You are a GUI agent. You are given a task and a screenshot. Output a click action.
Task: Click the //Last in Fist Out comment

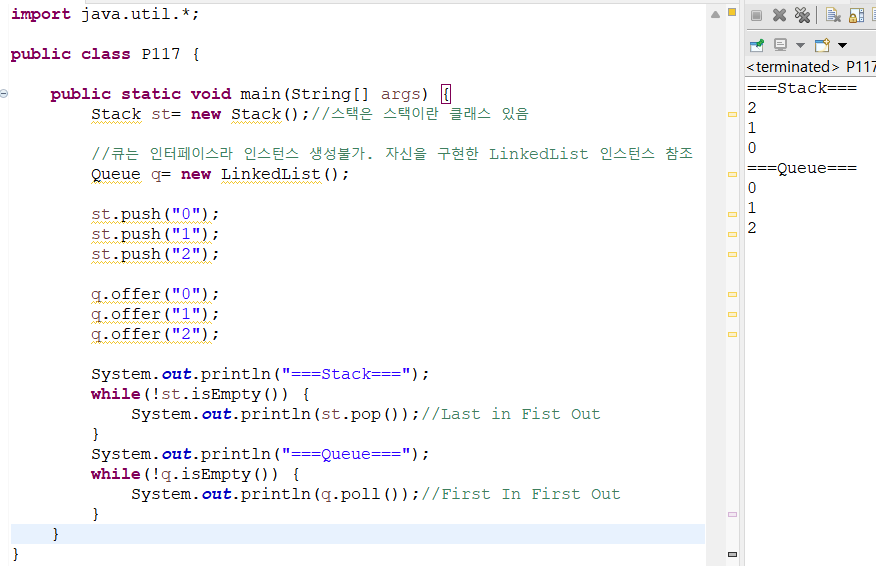click(x=511, y=414)
